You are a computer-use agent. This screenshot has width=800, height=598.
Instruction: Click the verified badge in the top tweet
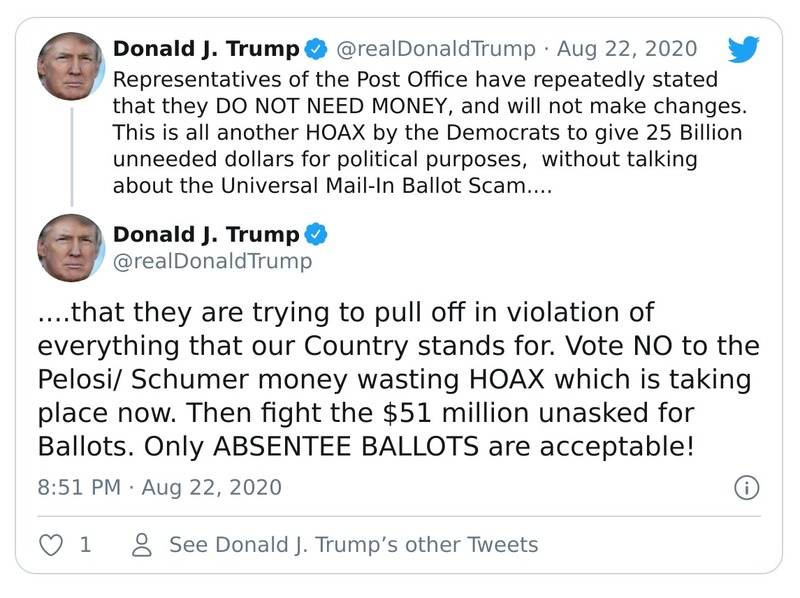click(315, 49)
